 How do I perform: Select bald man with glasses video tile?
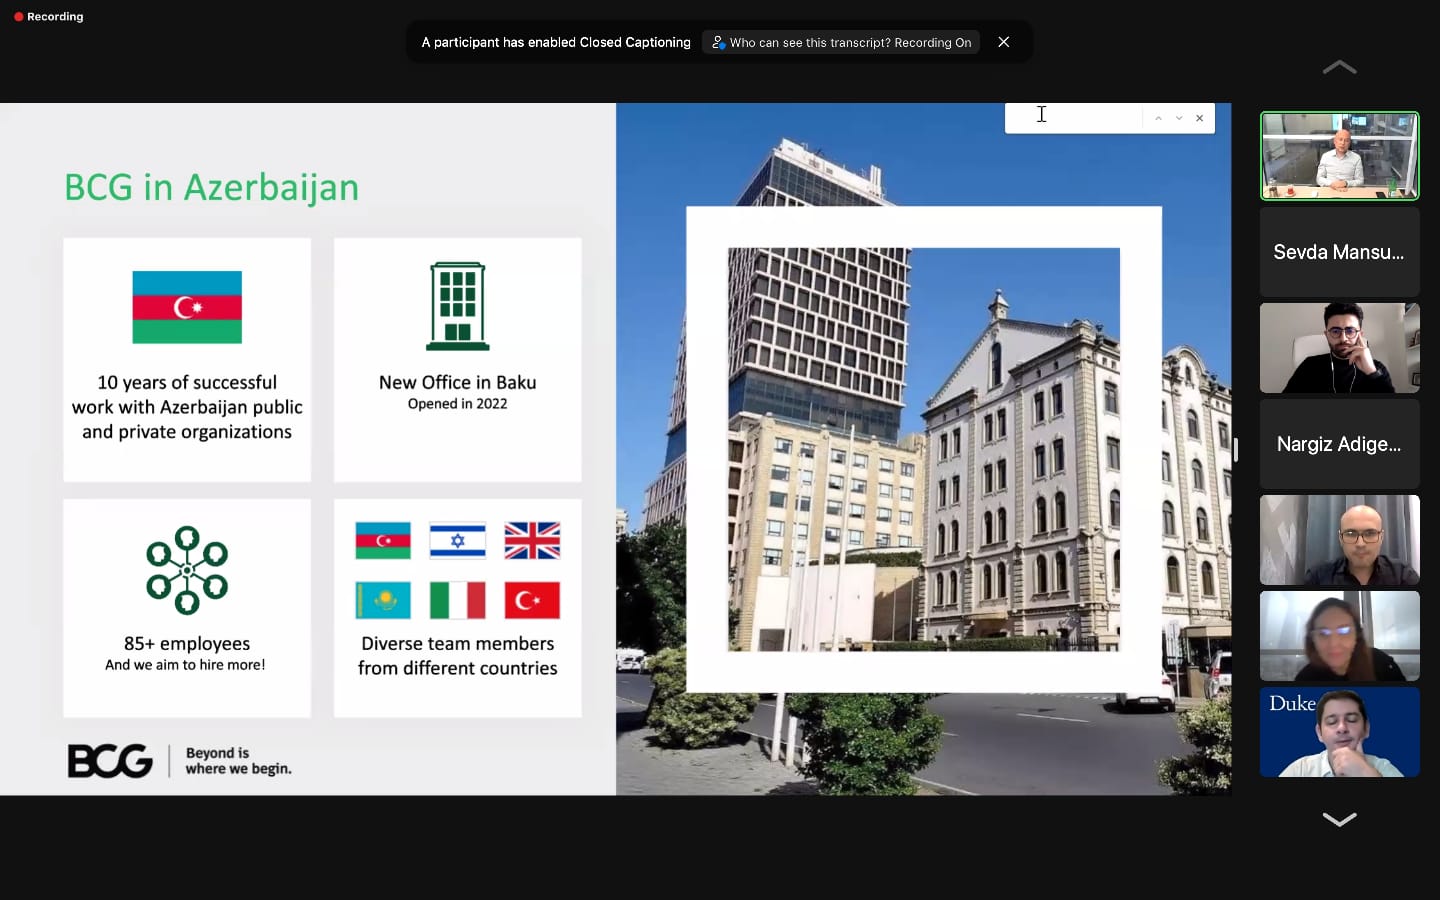[x=1339, y=540]
